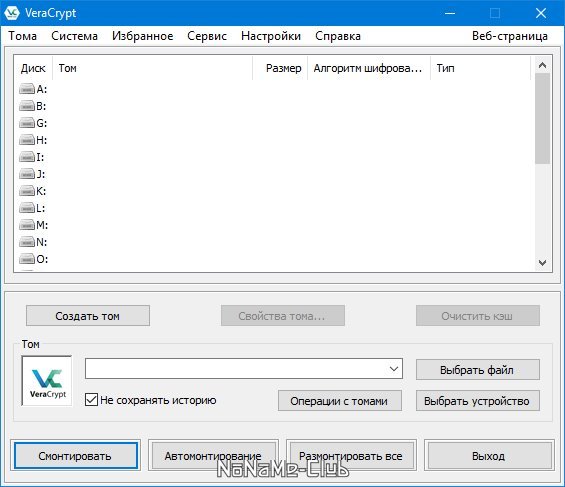Open the Избранное menu
565x487 pixels.
pyautogui.click(x=143, y=36)
